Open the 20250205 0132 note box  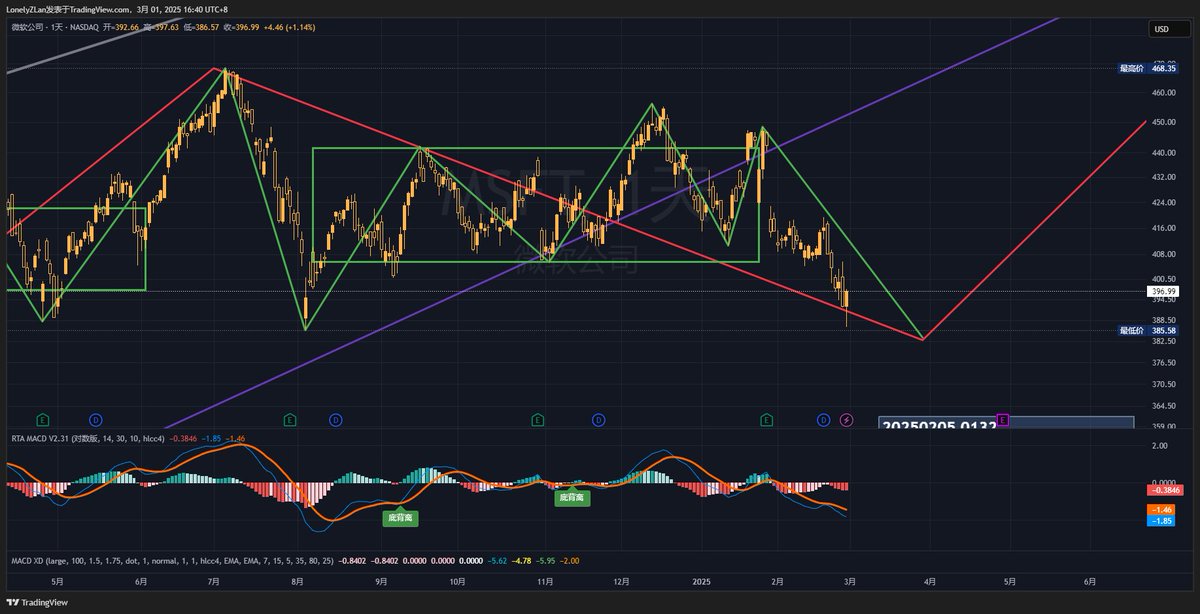click(x=1006, y=424)
